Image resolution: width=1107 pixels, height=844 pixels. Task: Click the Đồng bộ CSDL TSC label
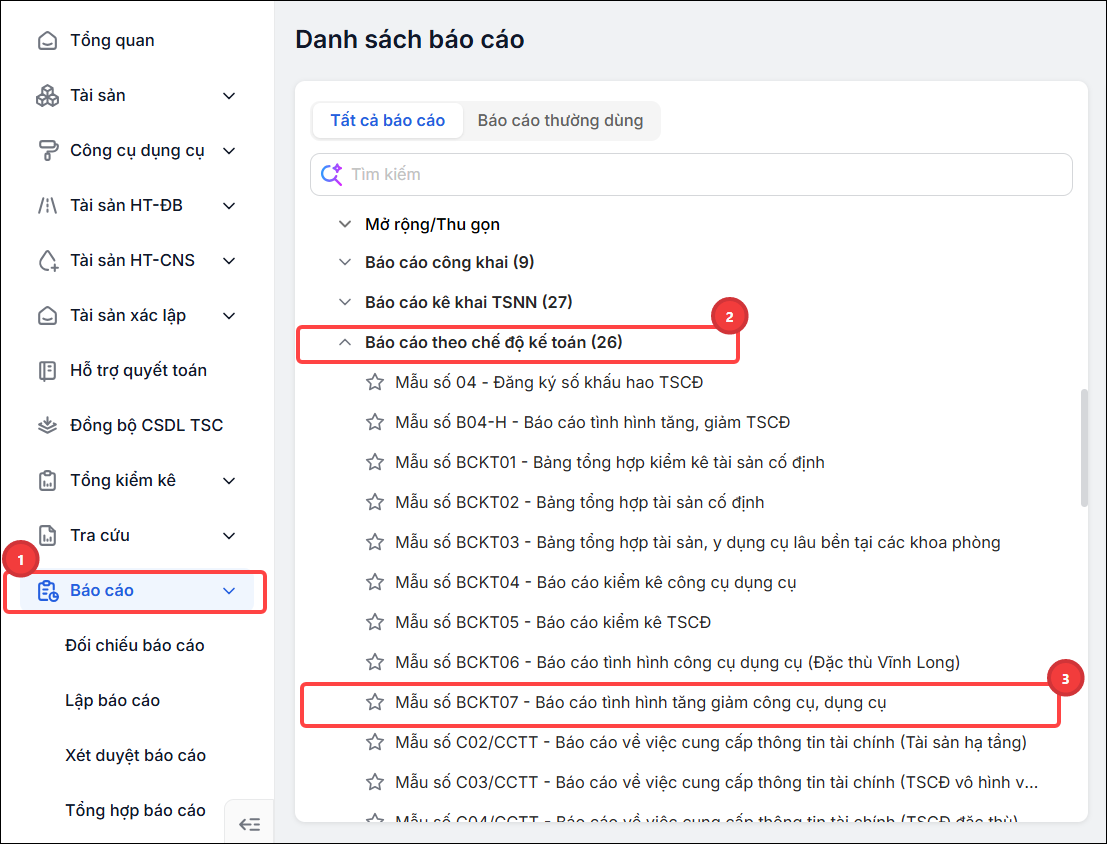[x=146, y=425]
